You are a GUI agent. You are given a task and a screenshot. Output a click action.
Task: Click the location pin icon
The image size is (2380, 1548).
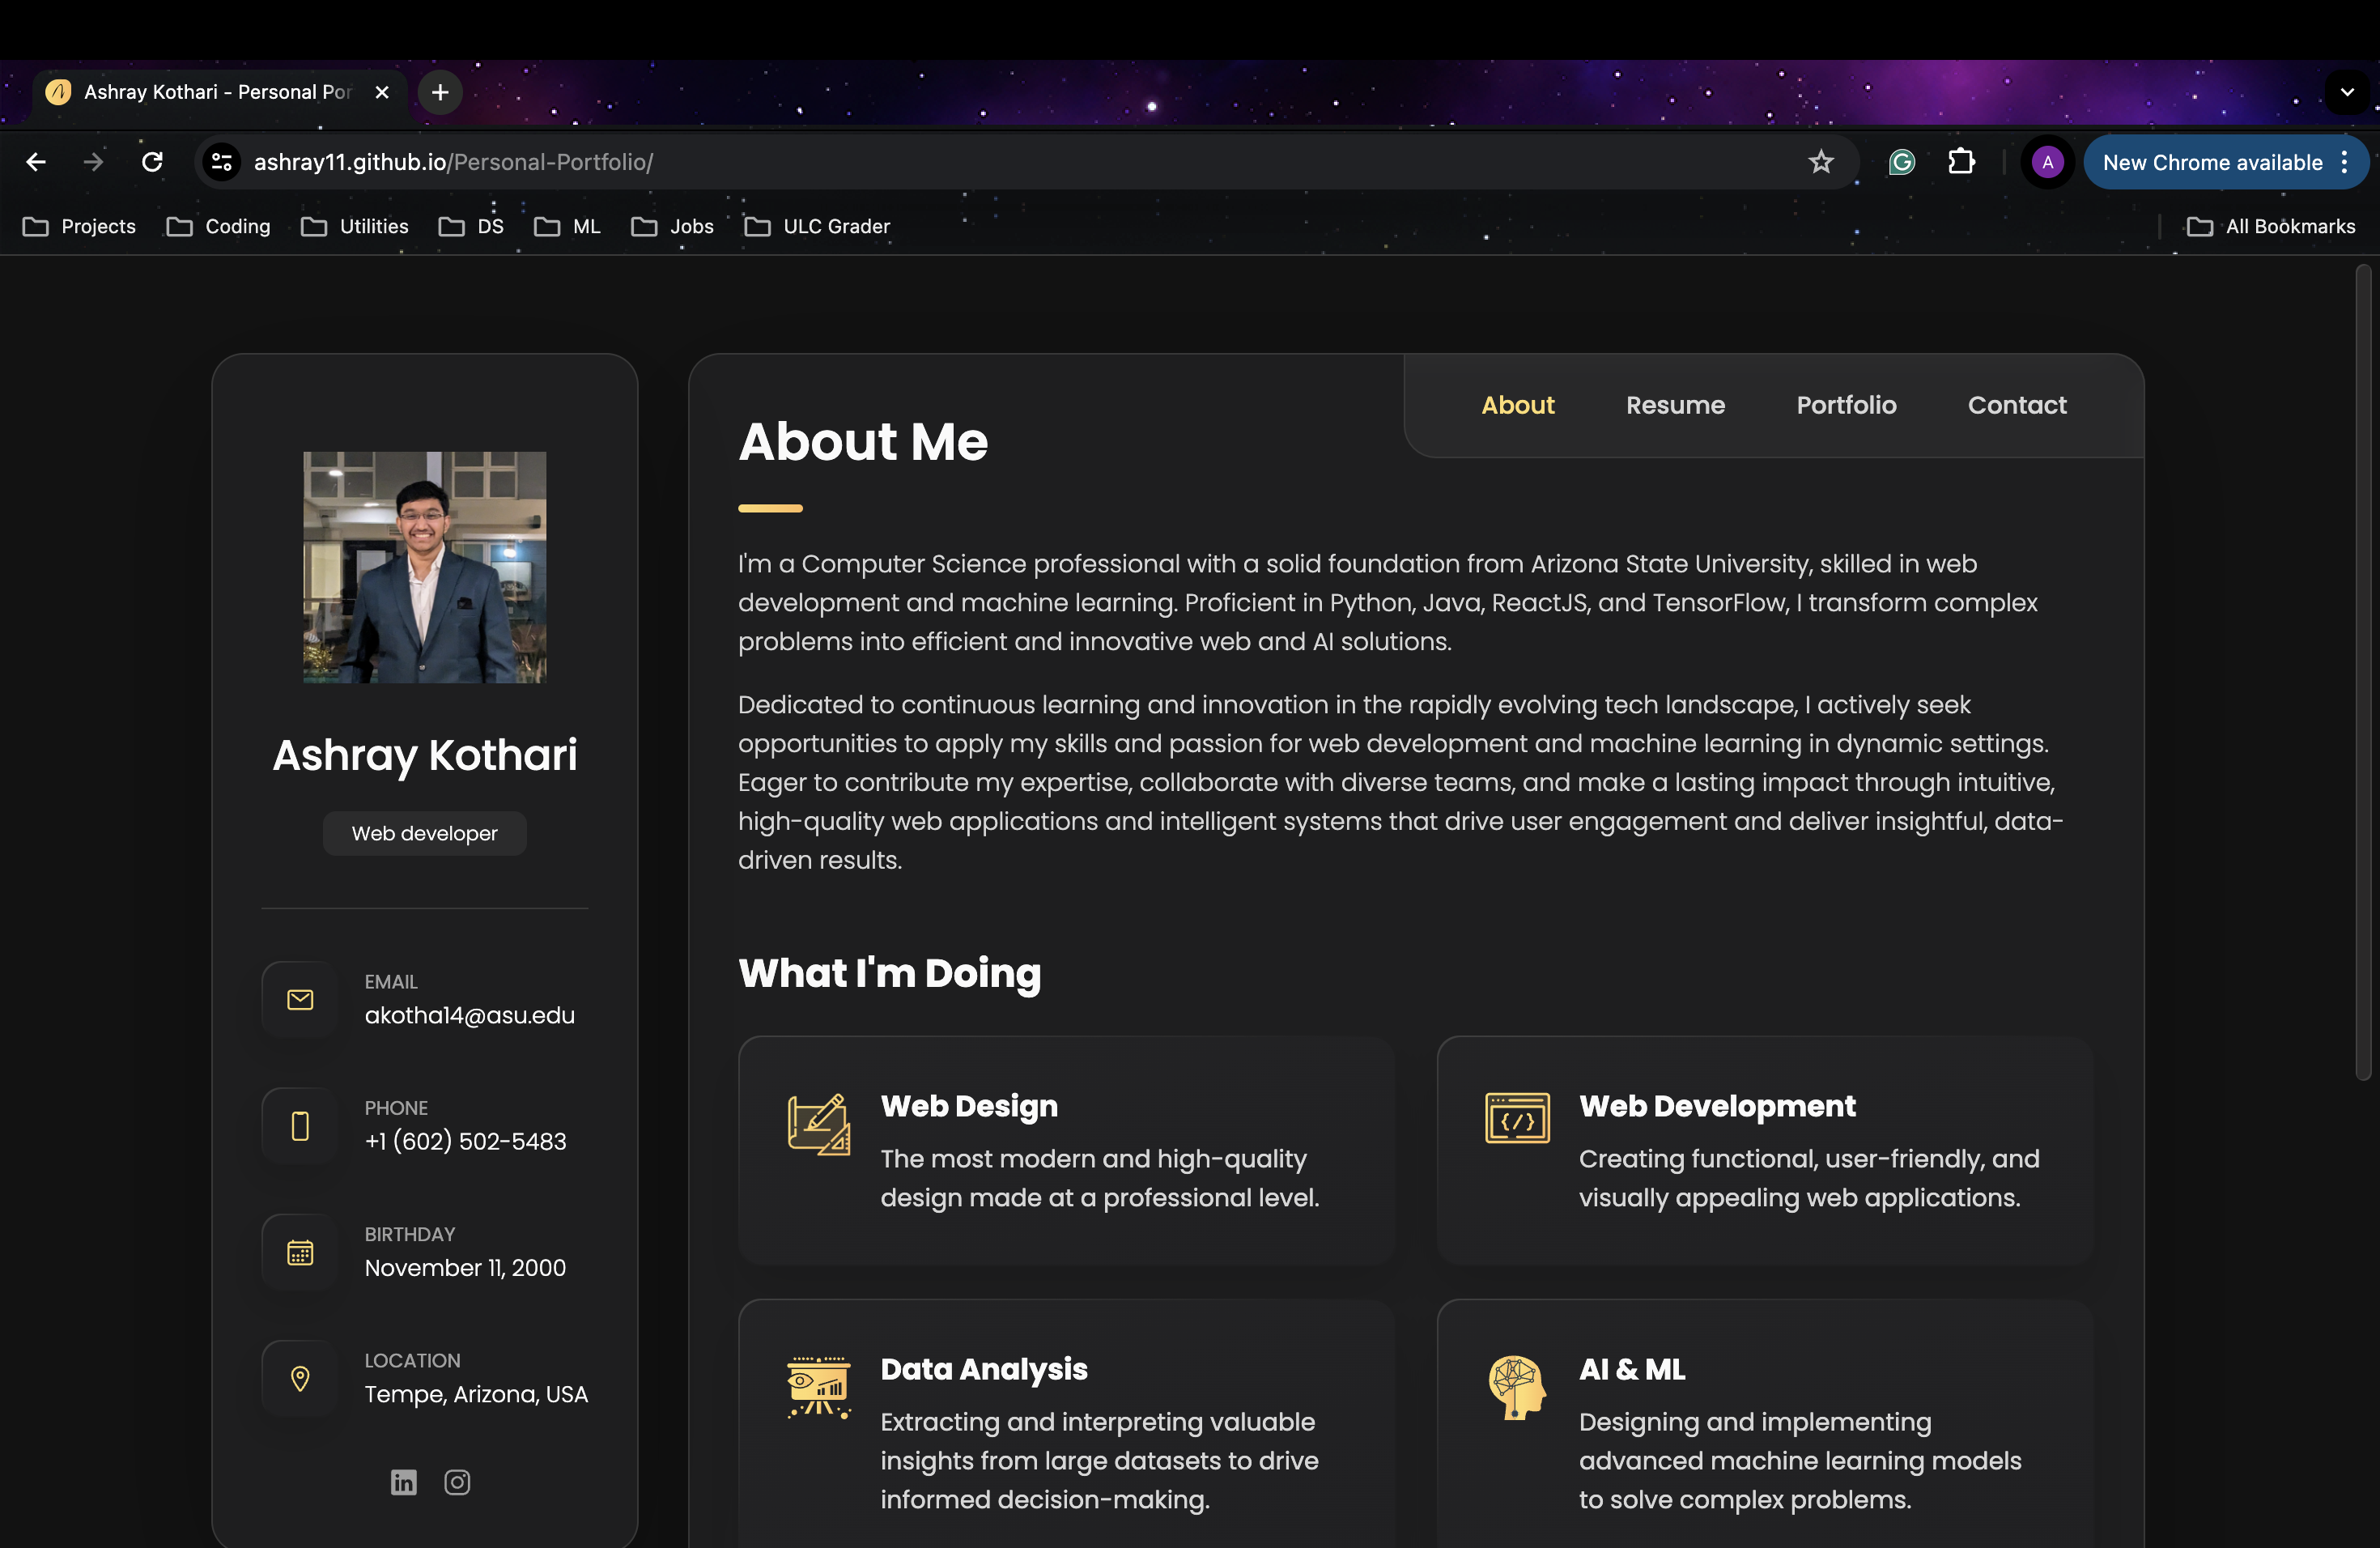click(x=299, y=1378)
